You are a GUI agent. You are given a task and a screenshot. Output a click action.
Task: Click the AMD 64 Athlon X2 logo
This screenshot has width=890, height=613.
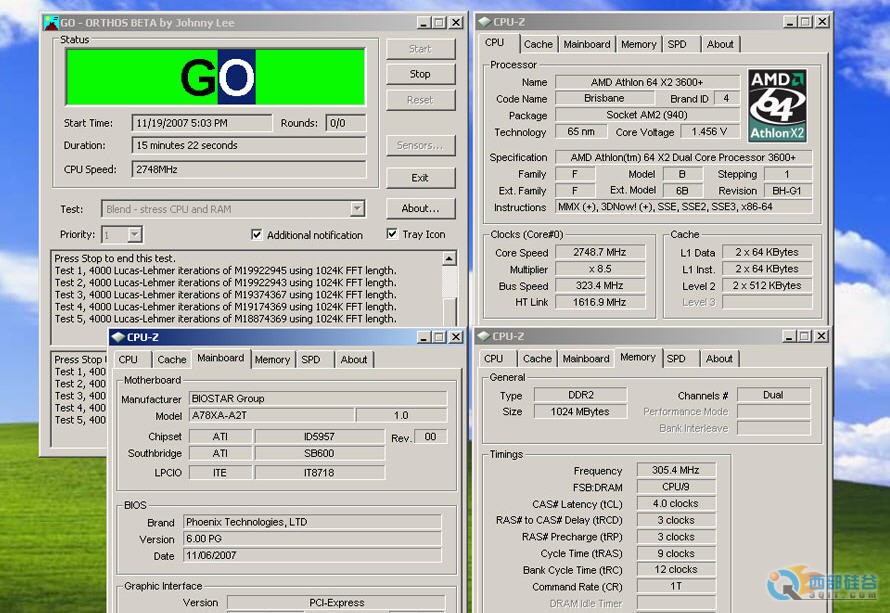pyautogui.click(x=777, y=106)
